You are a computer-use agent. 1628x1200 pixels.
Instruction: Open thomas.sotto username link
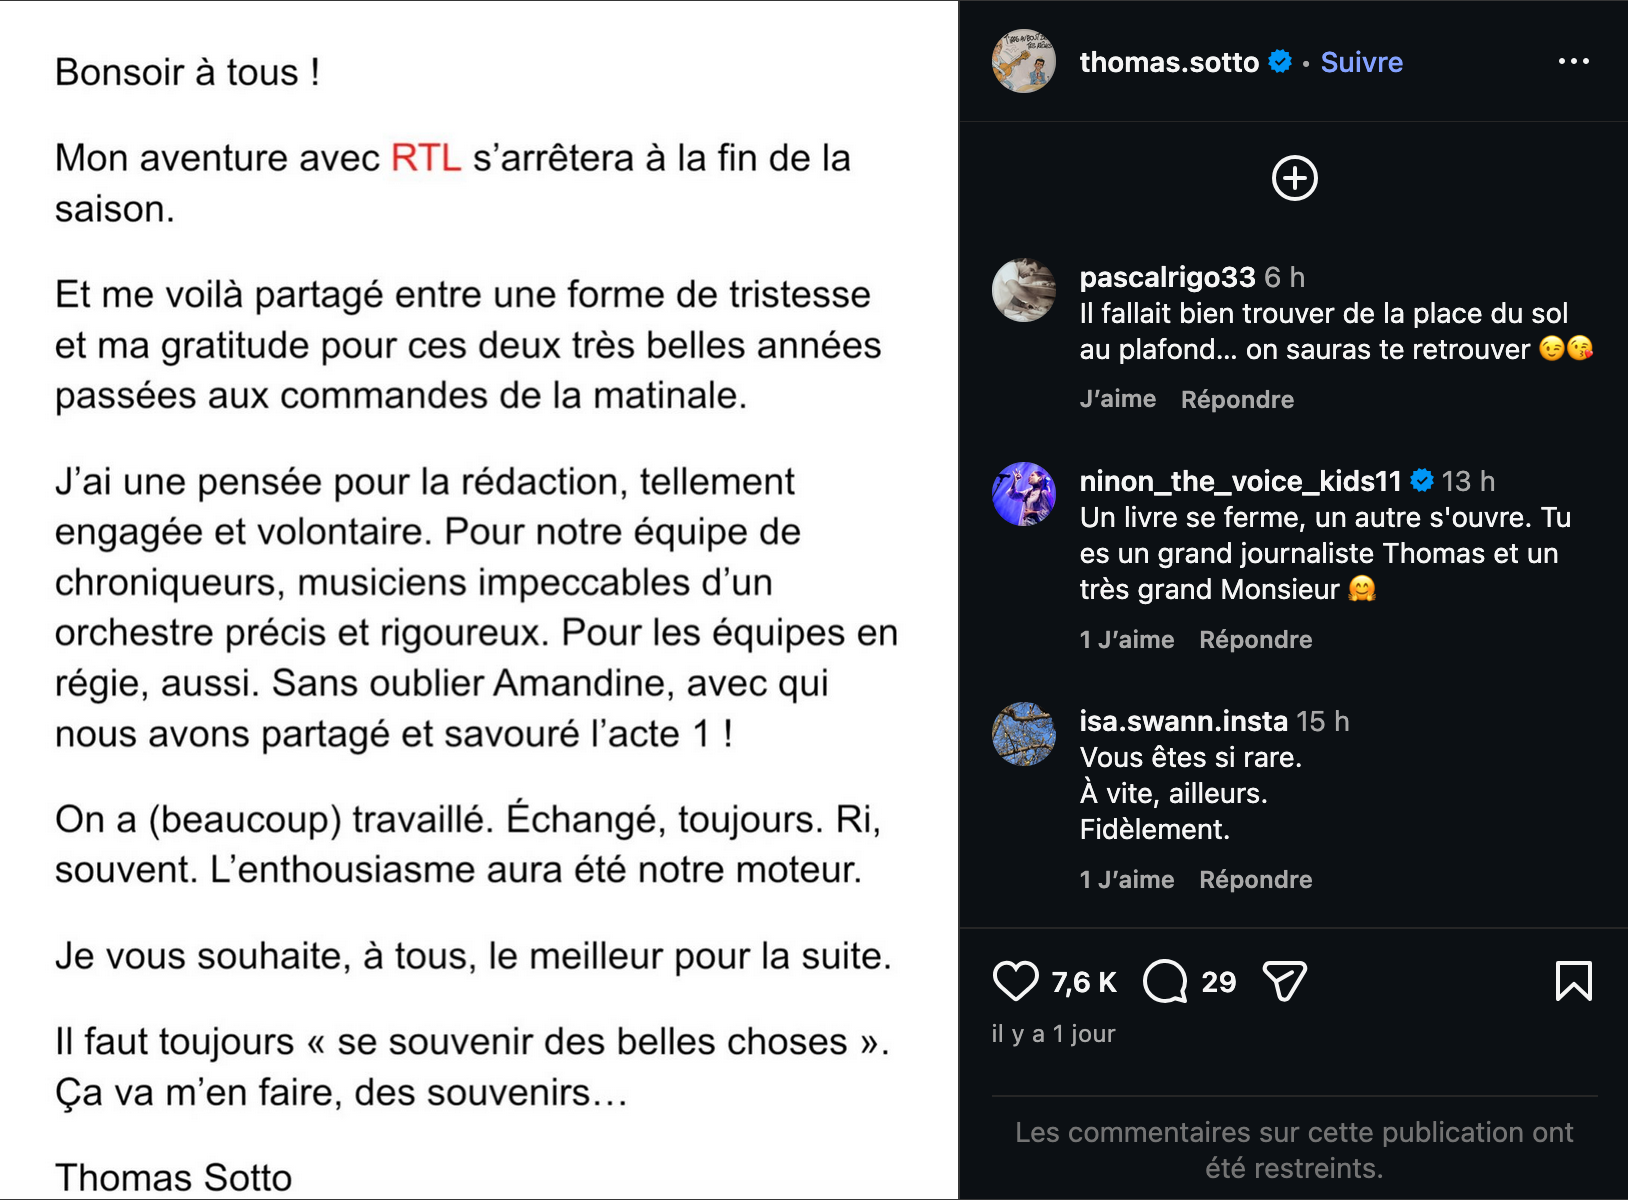(1169, 62)
